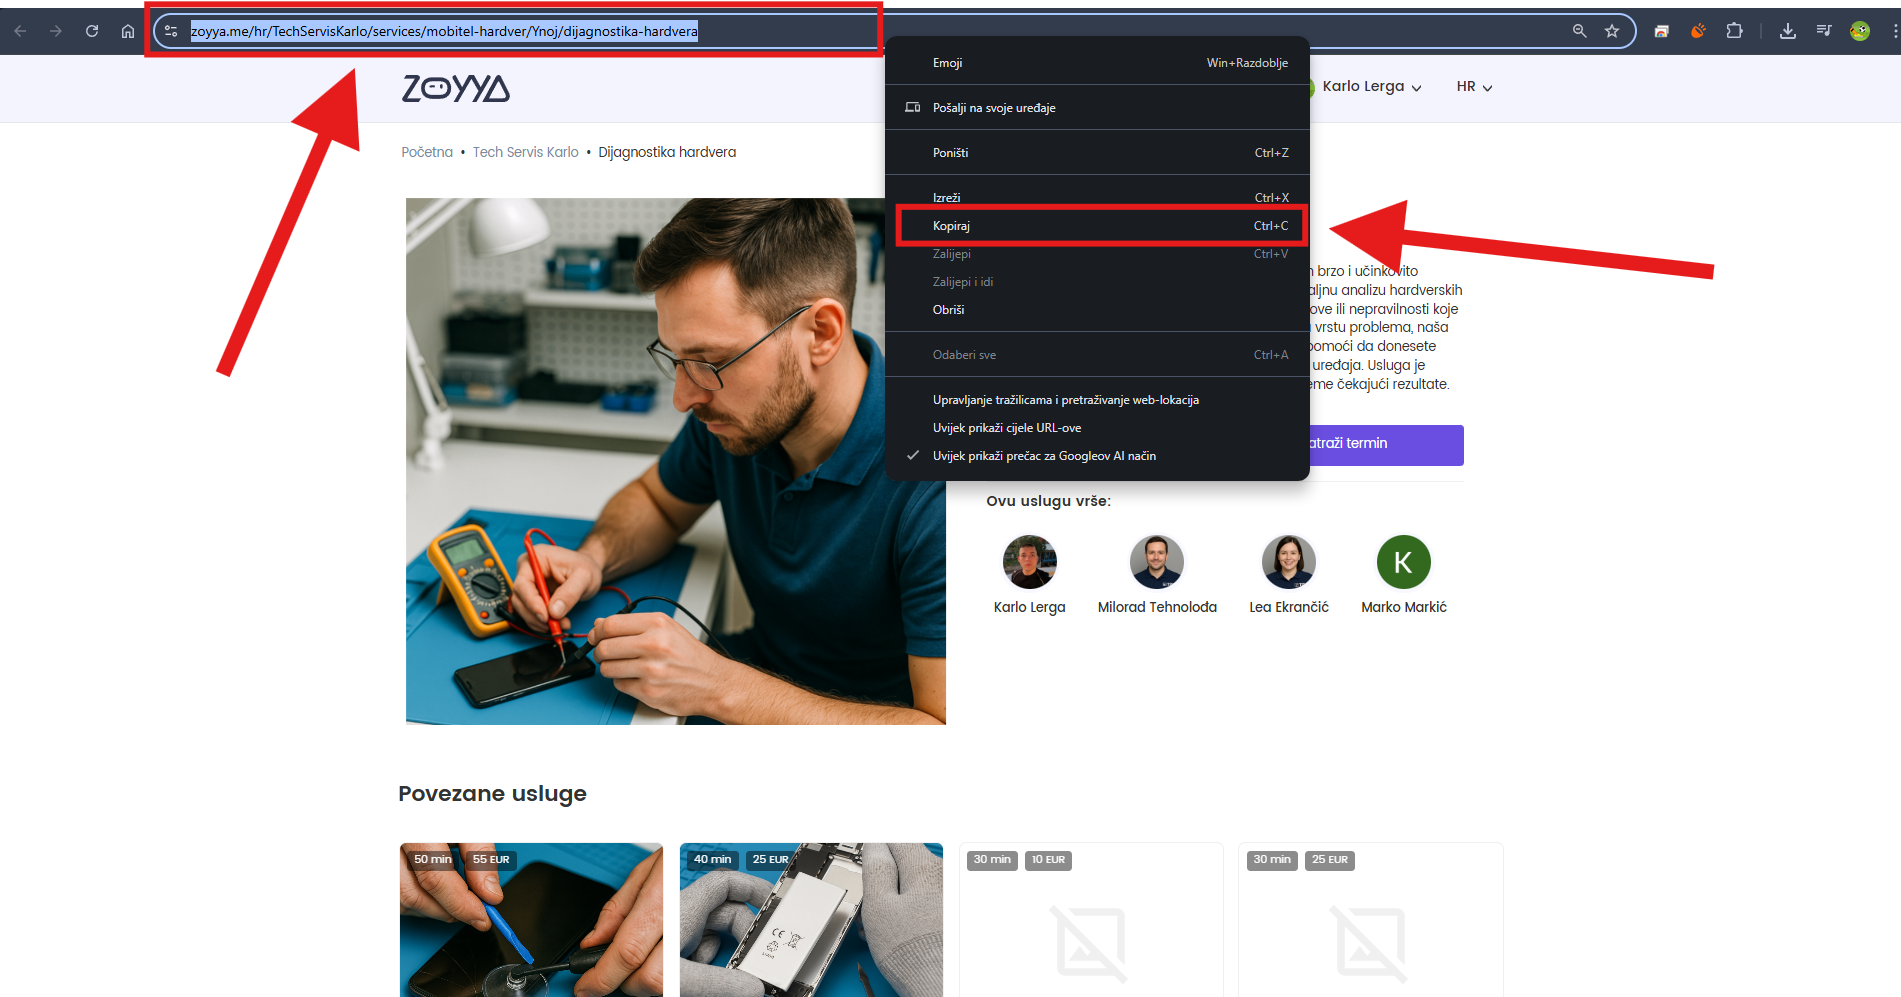This screenshot has width=1901, height=997.
Task: Open browser downloads icon
Action: coord(1787,31)
